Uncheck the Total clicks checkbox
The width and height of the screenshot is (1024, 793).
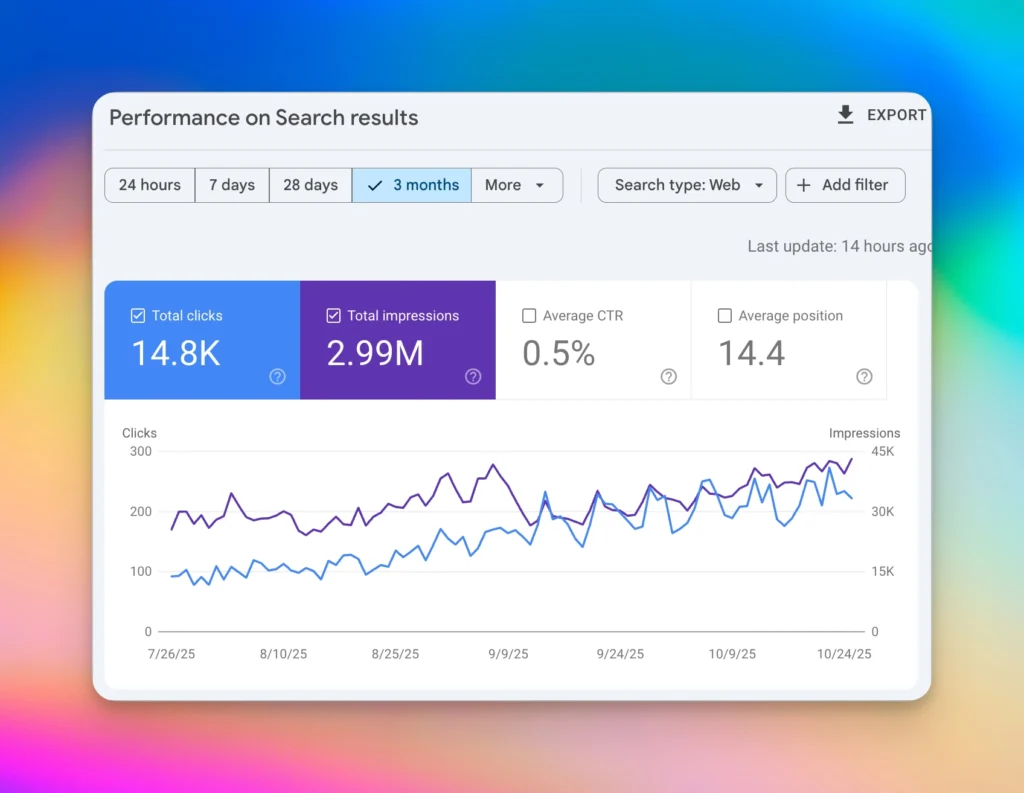138,316
